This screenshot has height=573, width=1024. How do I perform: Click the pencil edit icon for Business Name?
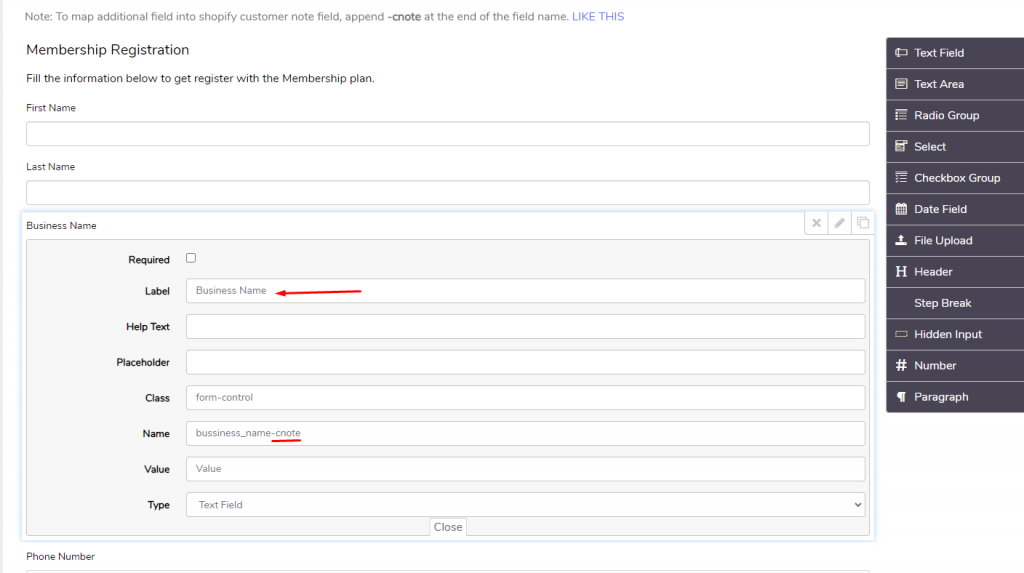coord(839,223)
